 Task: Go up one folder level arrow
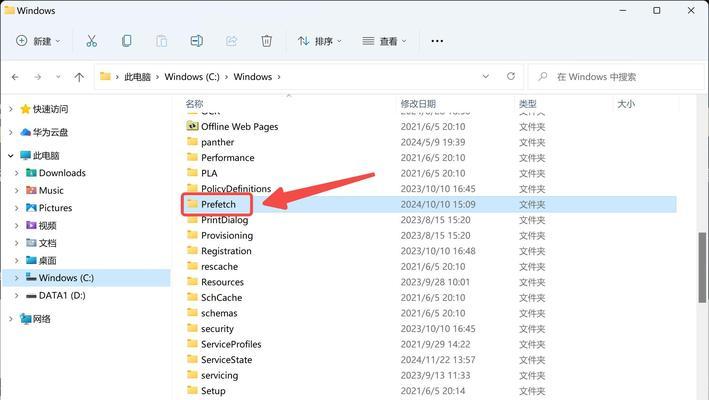click(79, 77)
